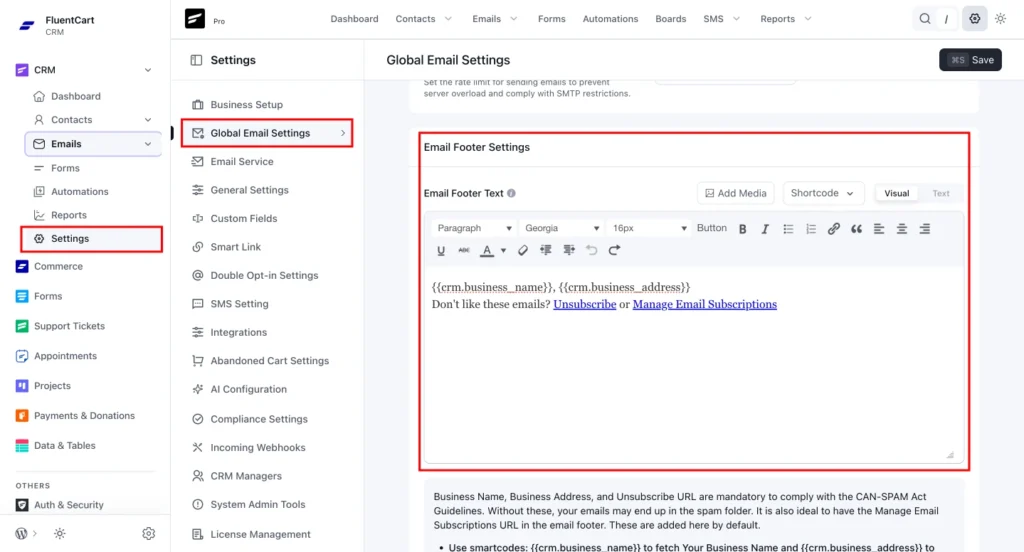Center align footer text

[901, 229]
